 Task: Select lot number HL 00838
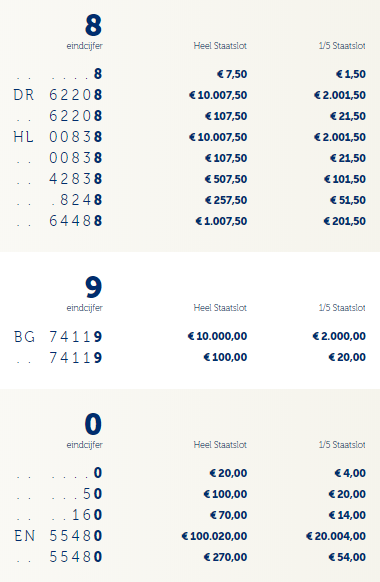coord(58,137)
